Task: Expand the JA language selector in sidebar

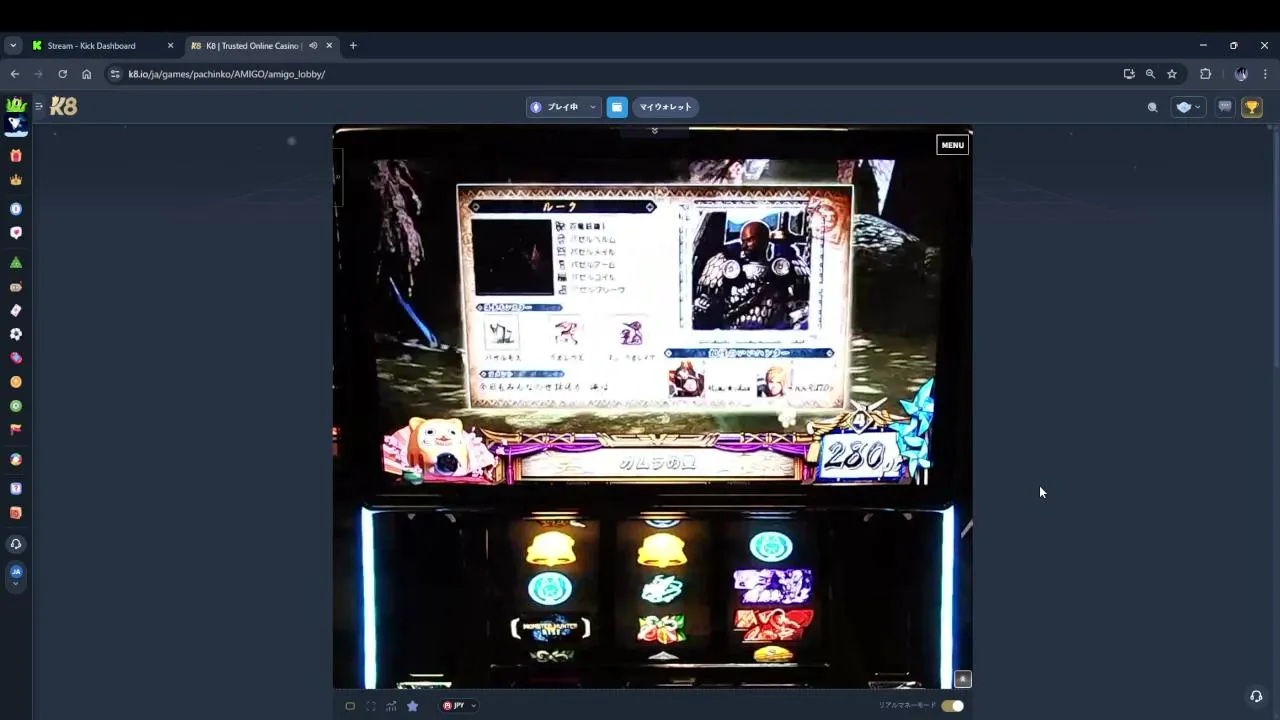Action: [16, 575]
